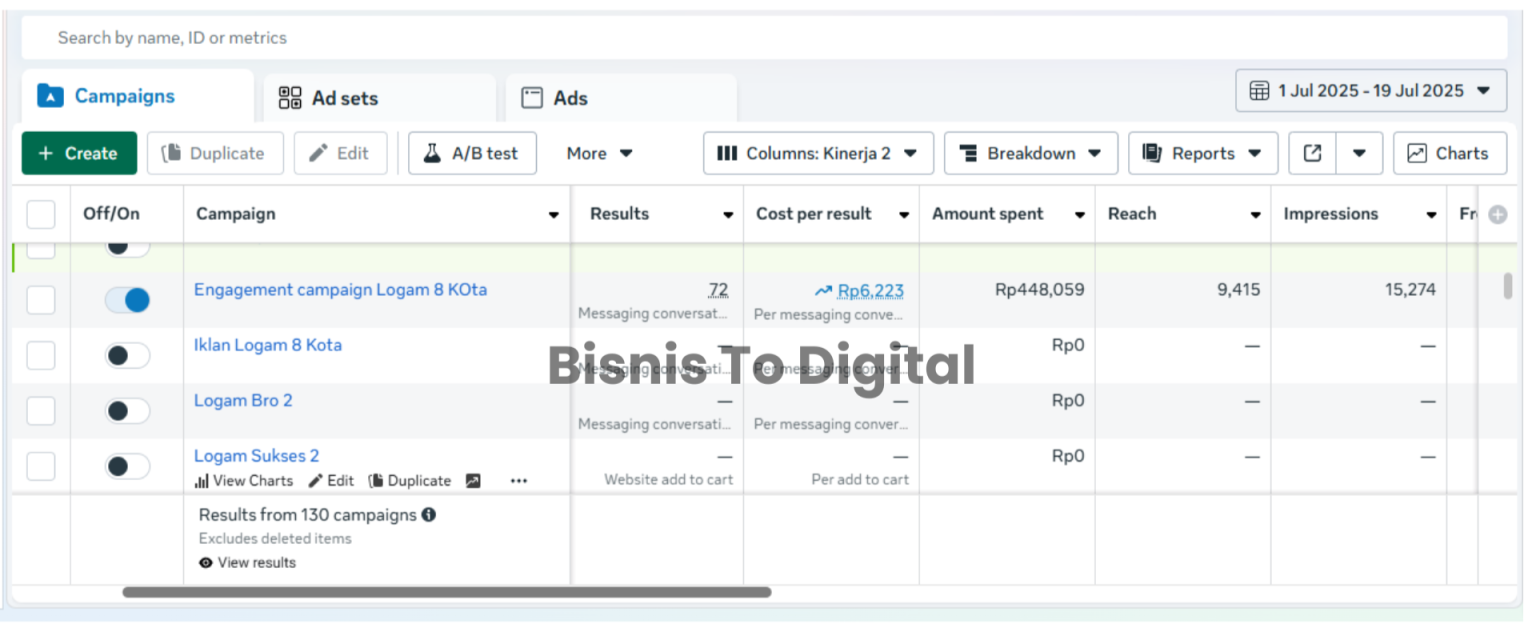Switch to the Ad sets tab

pyautogui.click(x=345, y=97)
